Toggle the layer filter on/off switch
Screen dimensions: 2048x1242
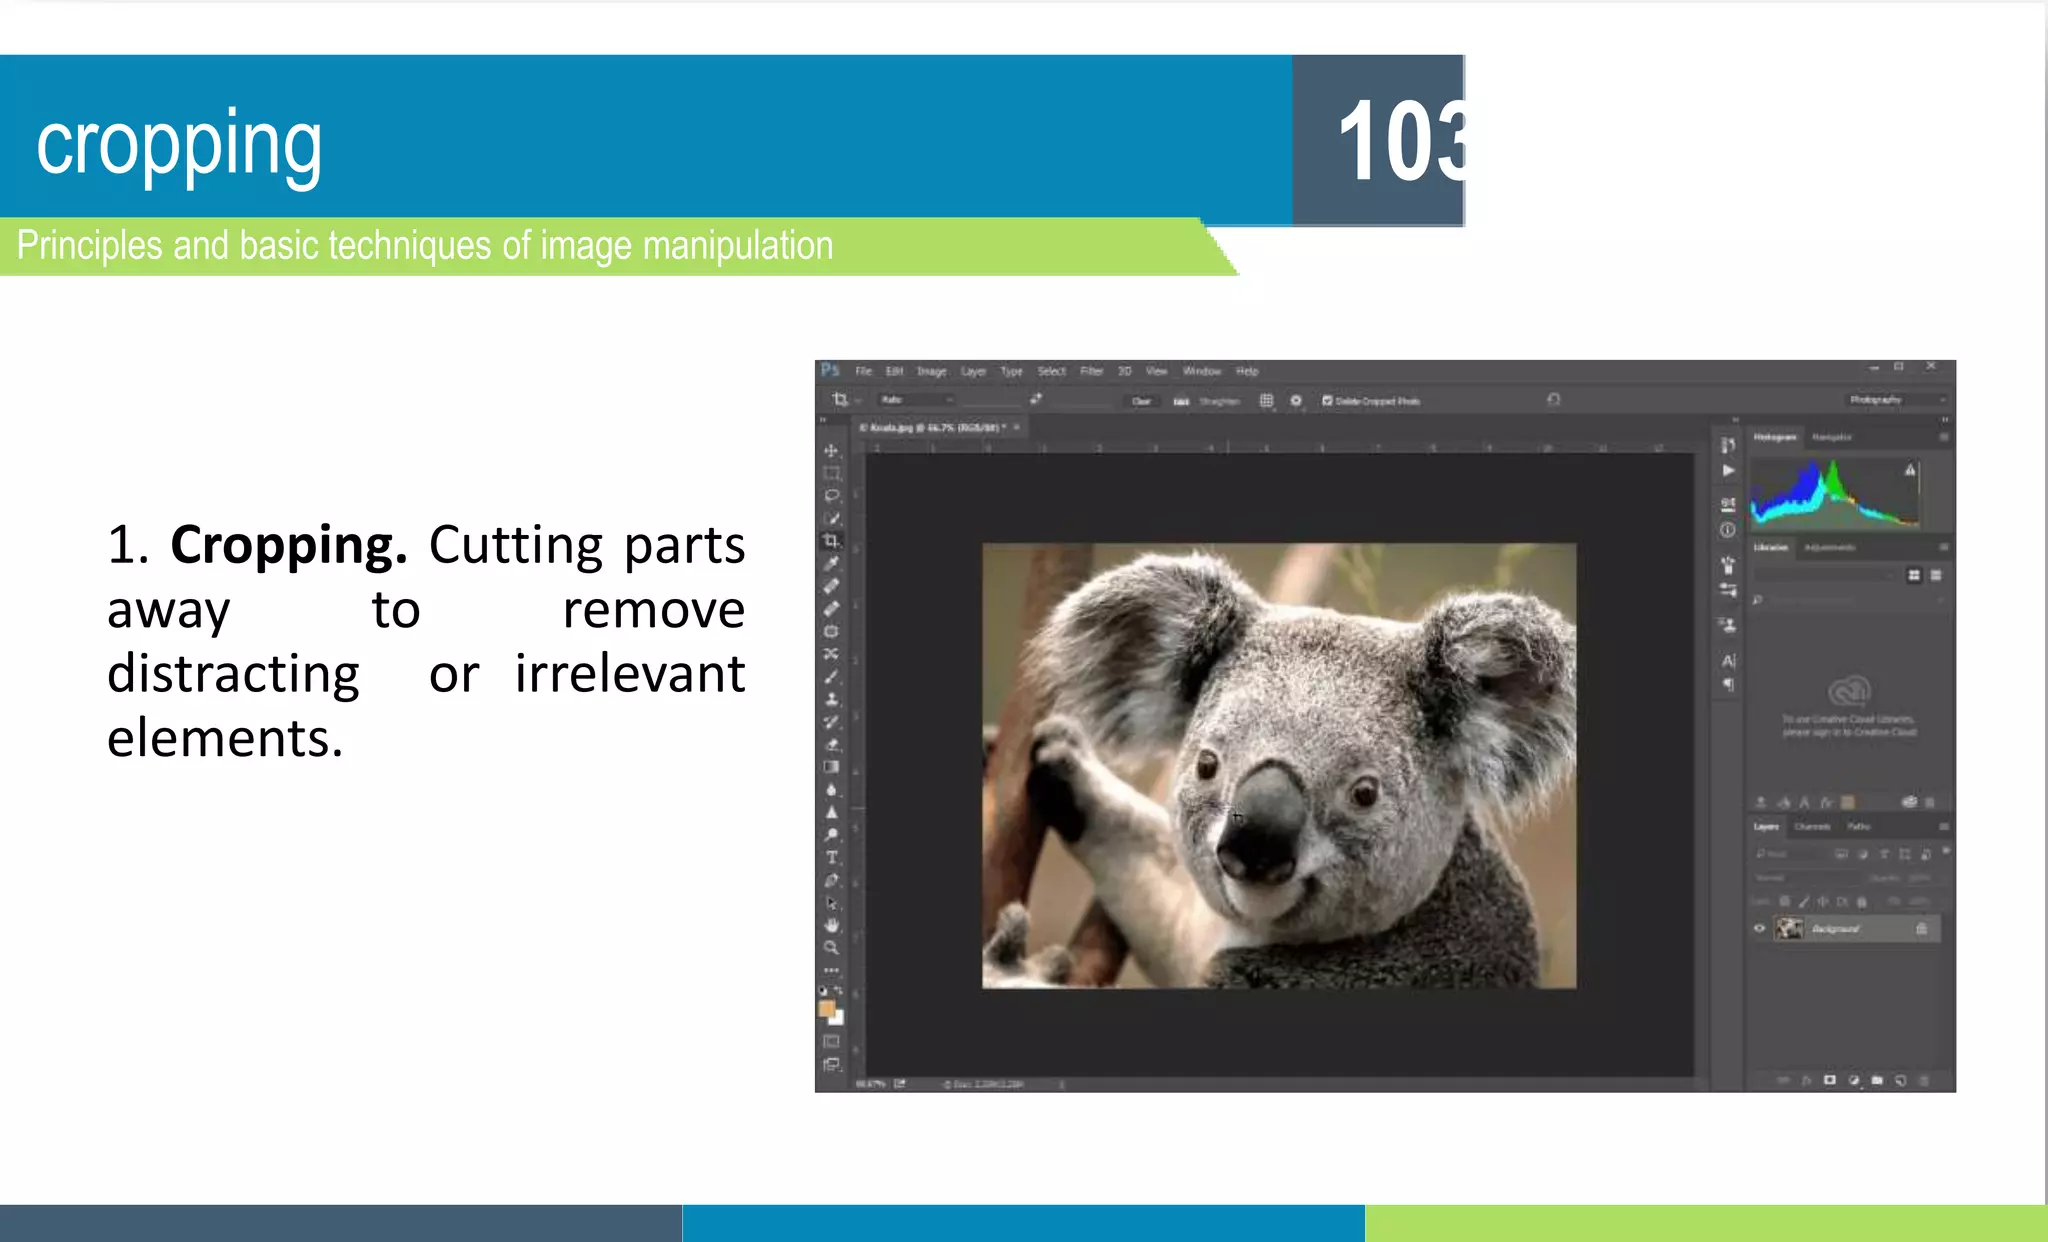(1945, 851)
